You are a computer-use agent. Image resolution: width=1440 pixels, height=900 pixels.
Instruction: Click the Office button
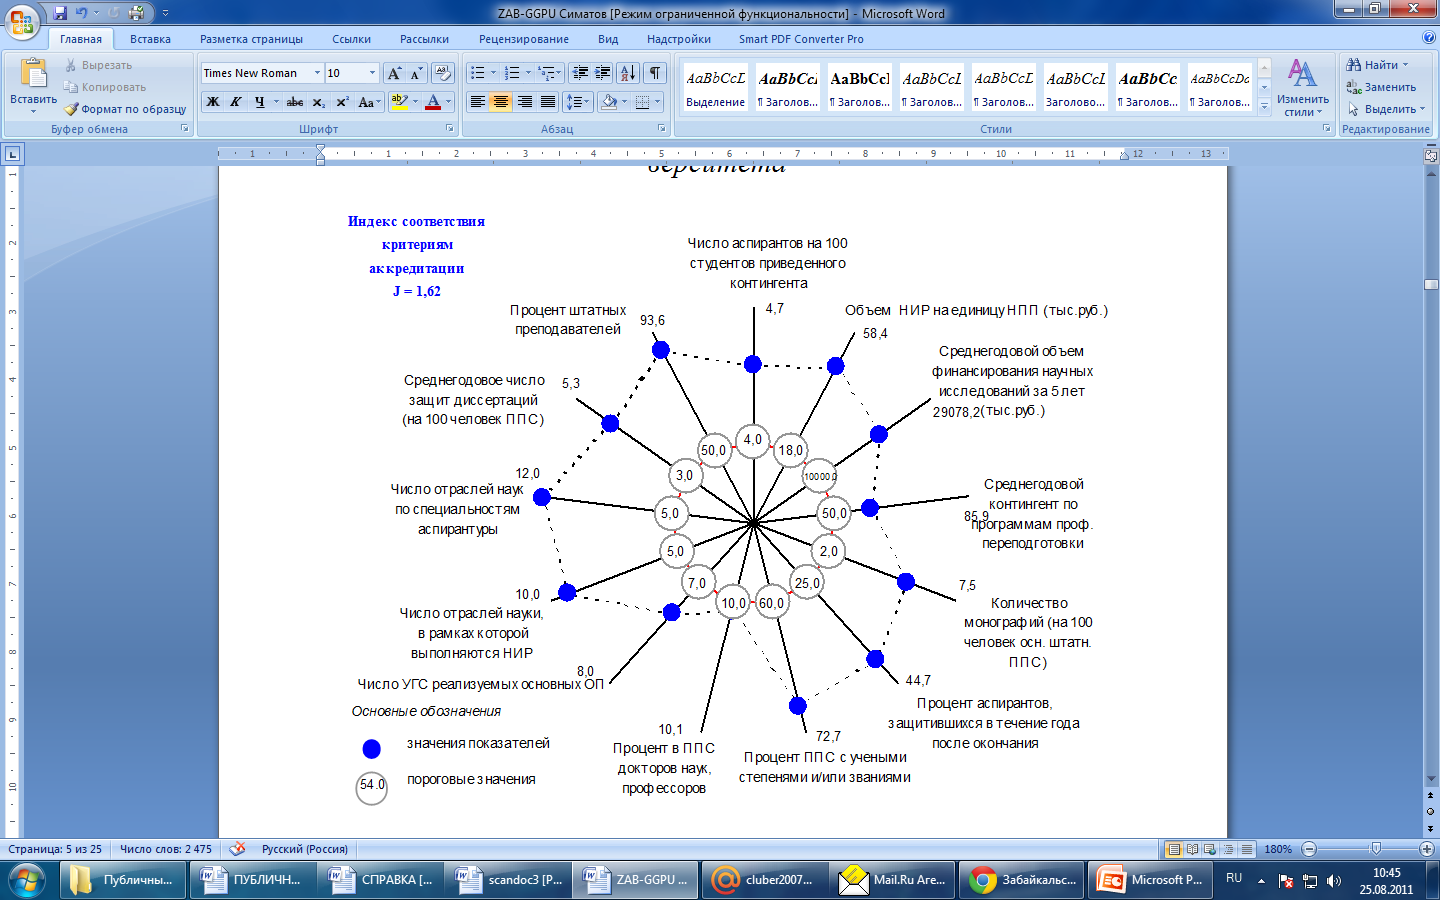(x=22, y=21)
